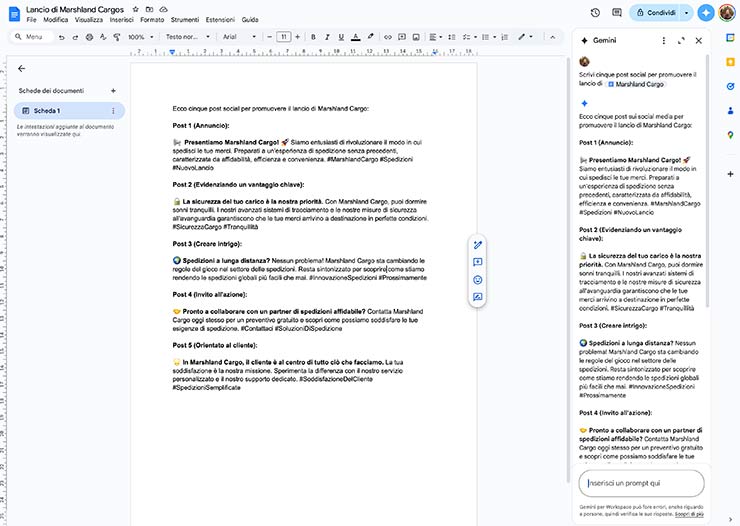Add a new document tab

113,91
